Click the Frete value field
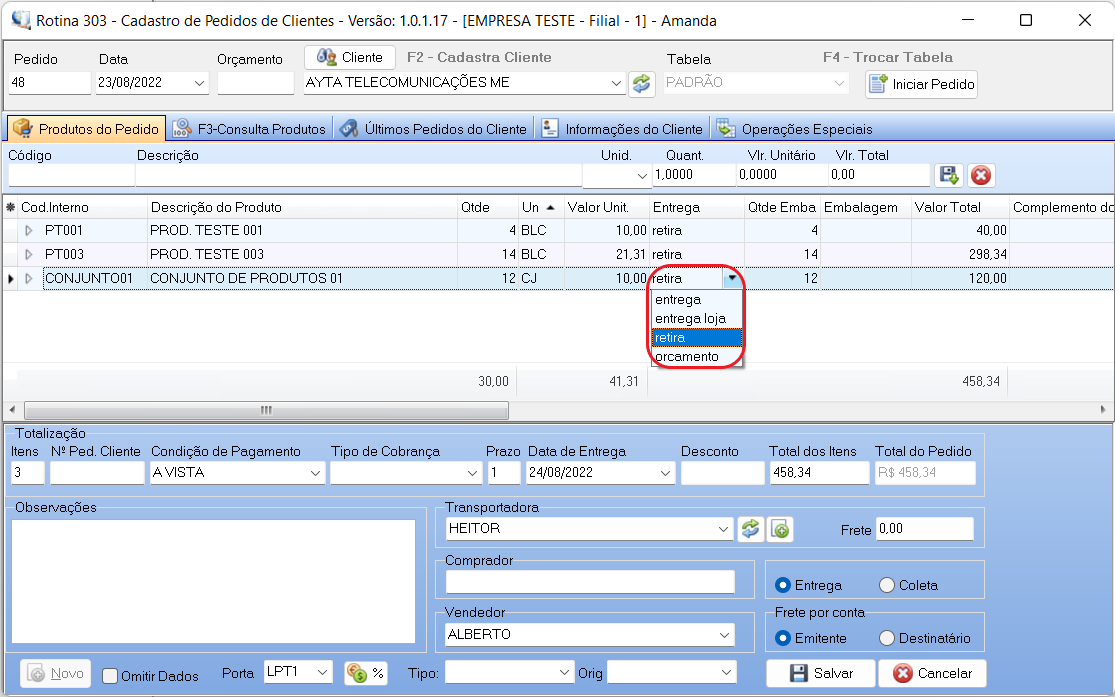 (x=924, y=529)
